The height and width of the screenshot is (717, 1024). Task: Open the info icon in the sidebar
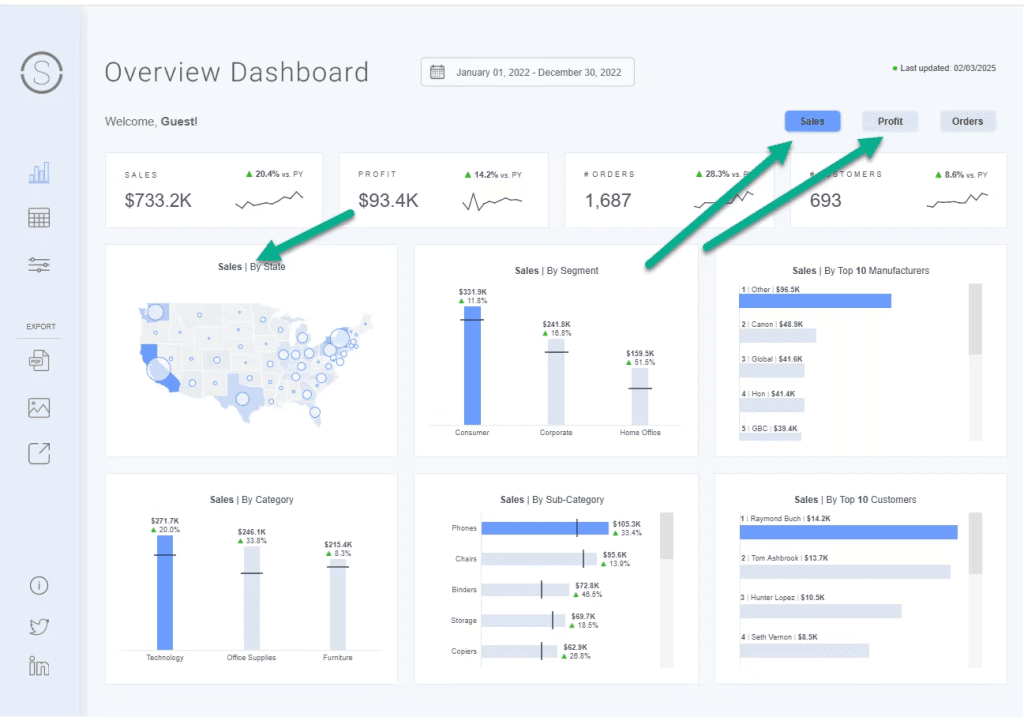[x=39, y=586]
